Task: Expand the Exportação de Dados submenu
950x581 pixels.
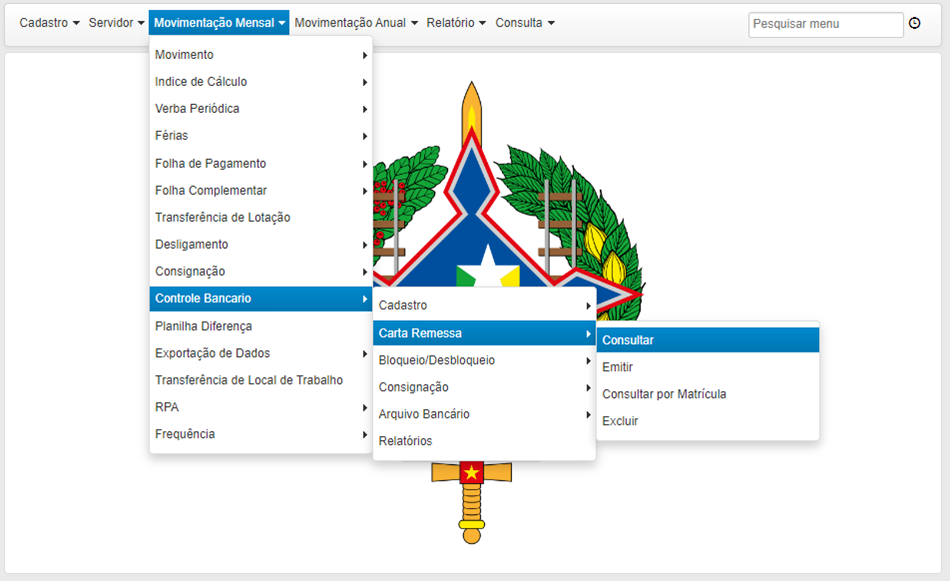Action: click(x=261, y=353)
